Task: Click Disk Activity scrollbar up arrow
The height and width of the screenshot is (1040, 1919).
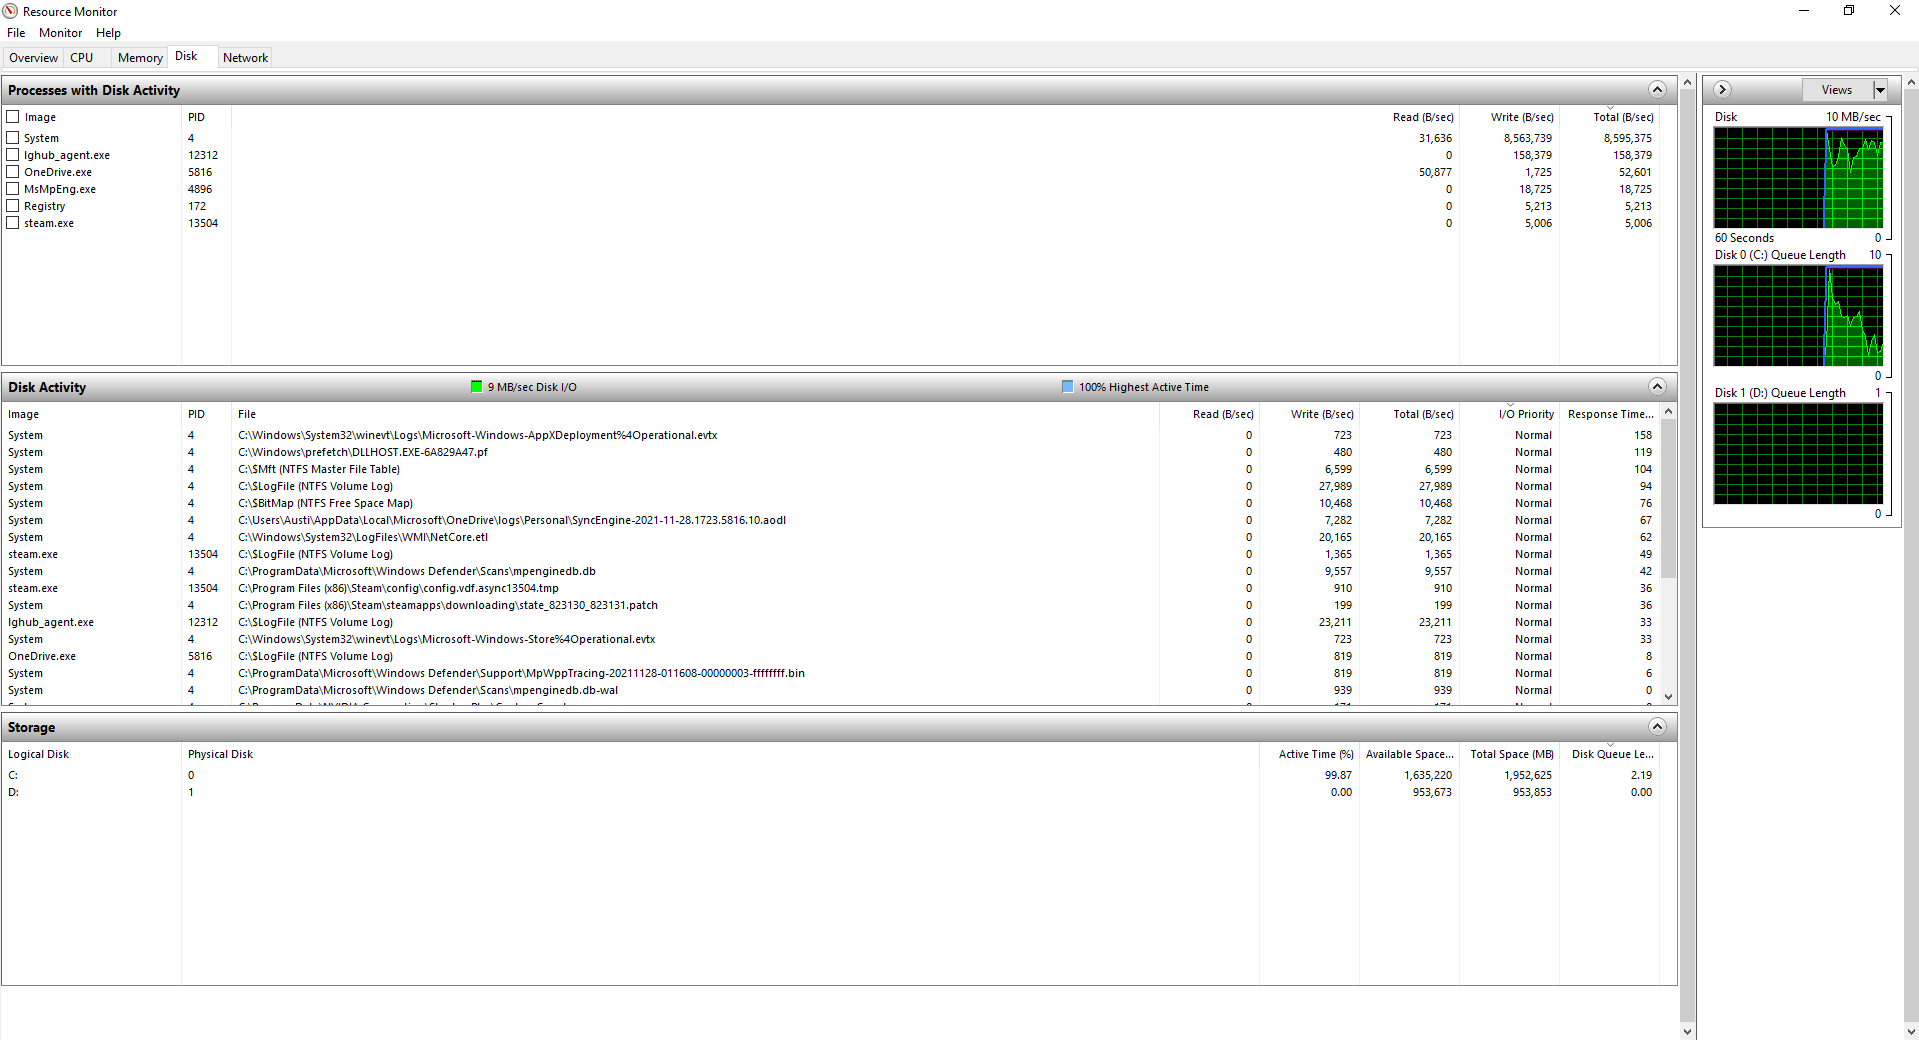Action: pos(1668,412)
